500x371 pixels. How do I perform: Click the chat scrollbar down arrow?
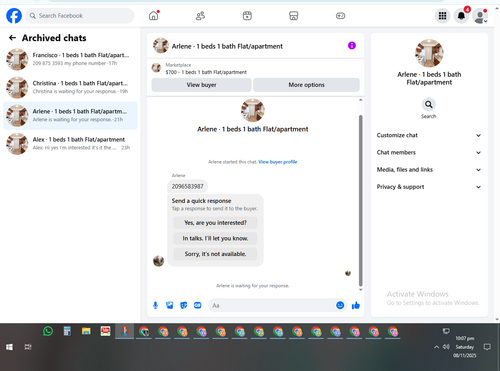pyautogui.click(x=360, y=290)
